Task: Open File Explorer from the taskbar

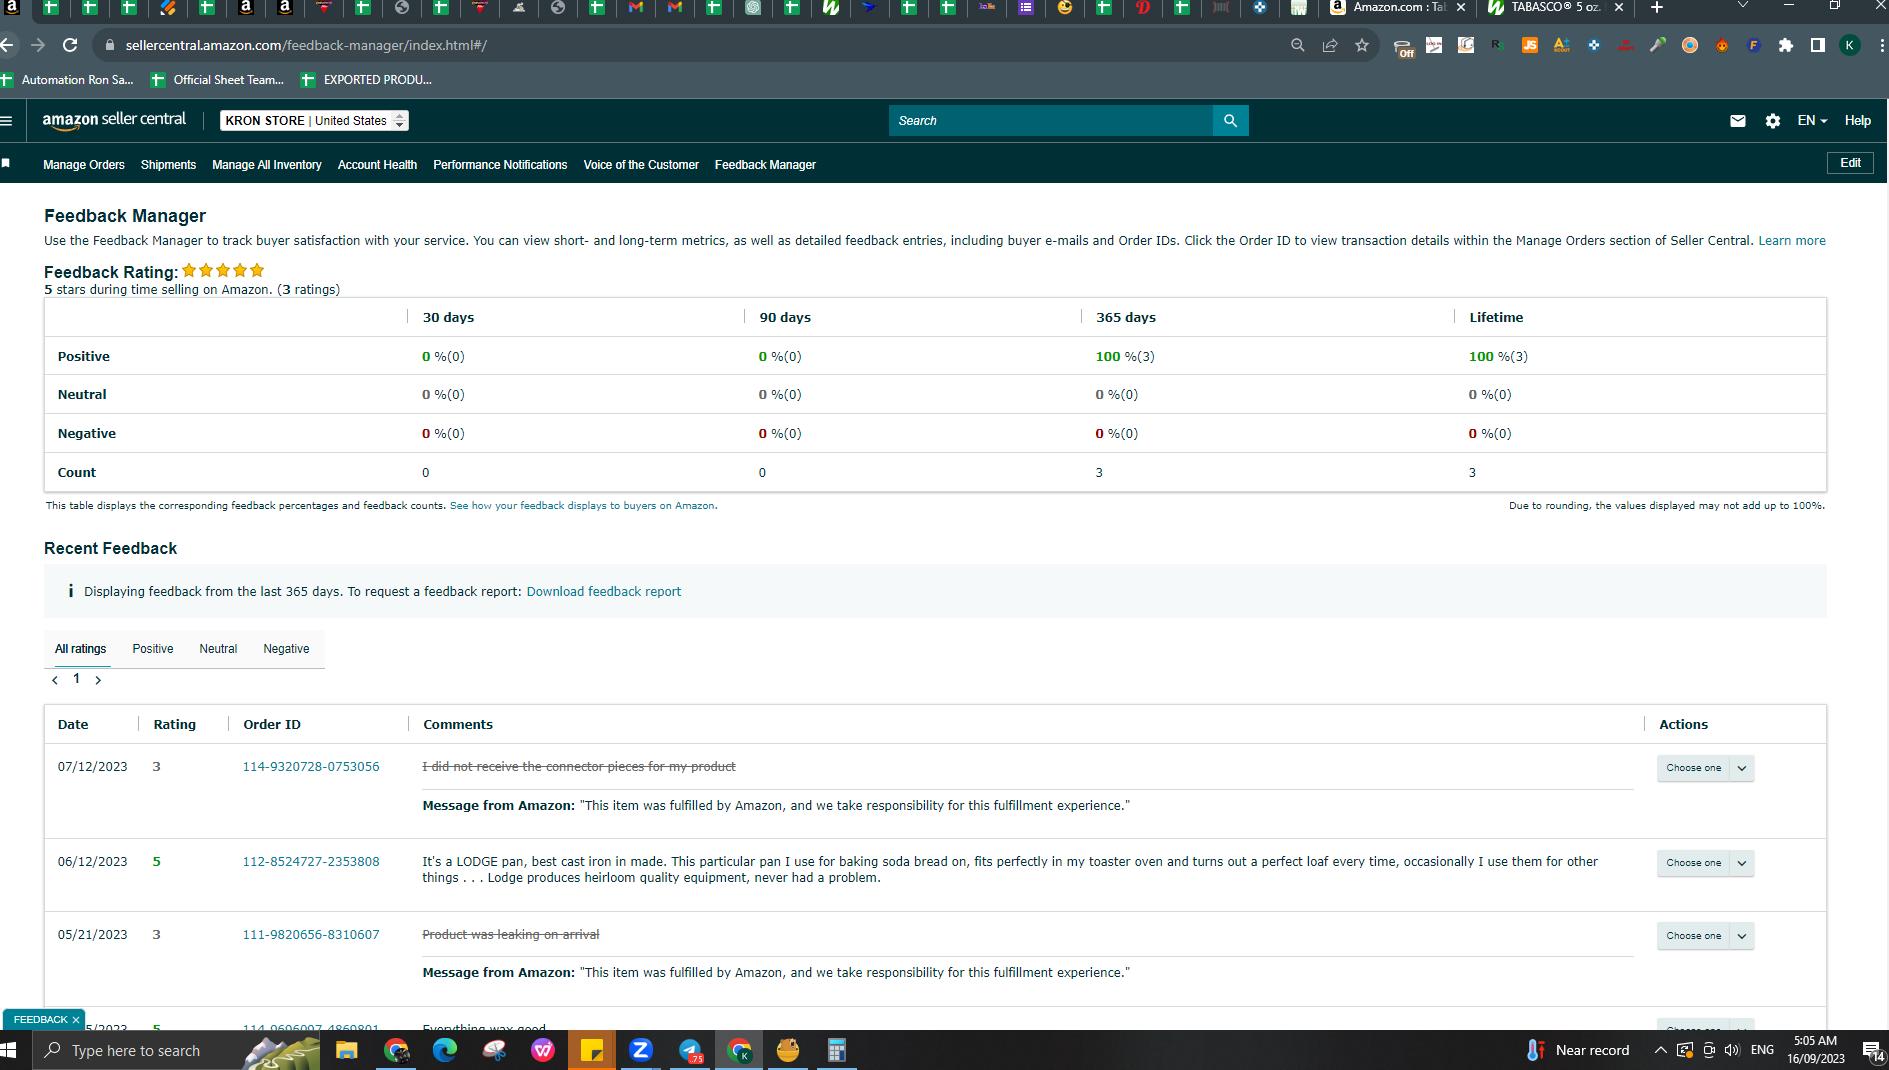Action: pyautogui.click(x=347, y=1050)
